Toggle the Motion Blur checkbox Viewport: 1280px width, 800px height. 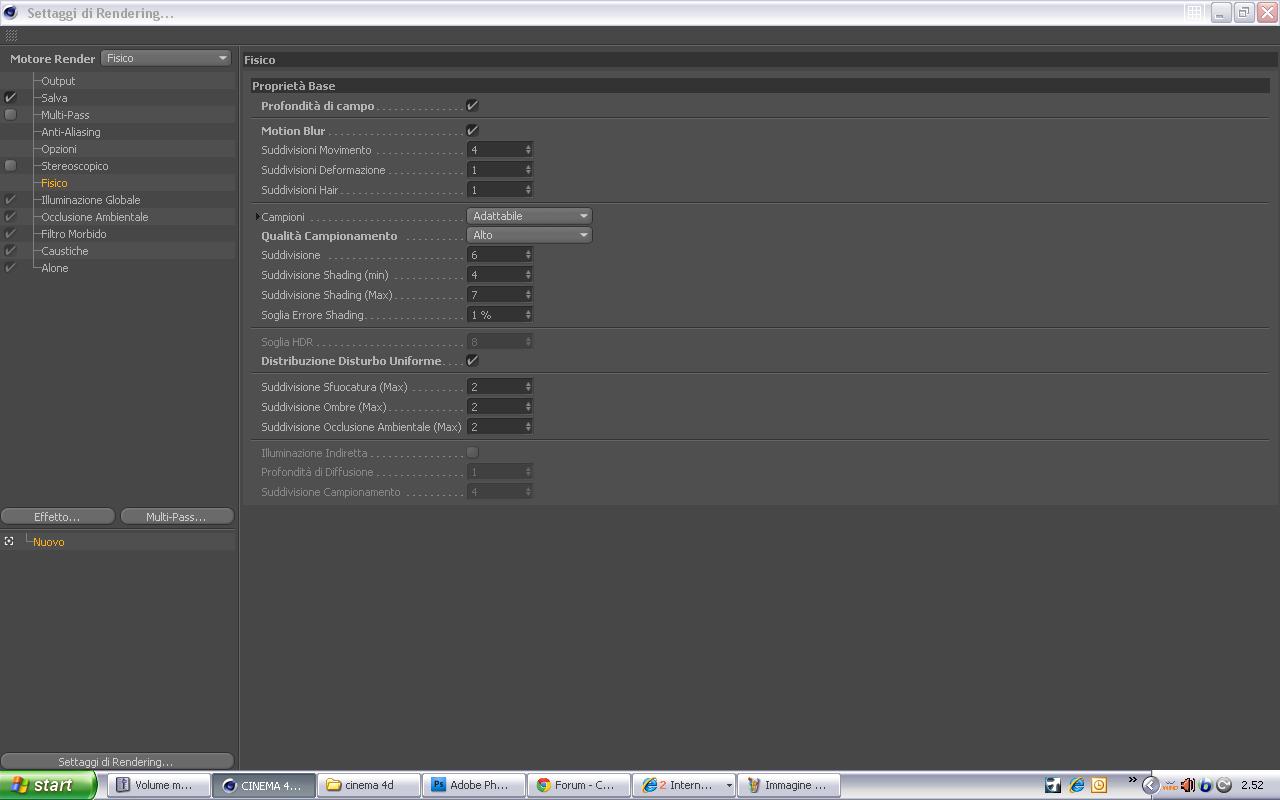click(x=472, y=130)
